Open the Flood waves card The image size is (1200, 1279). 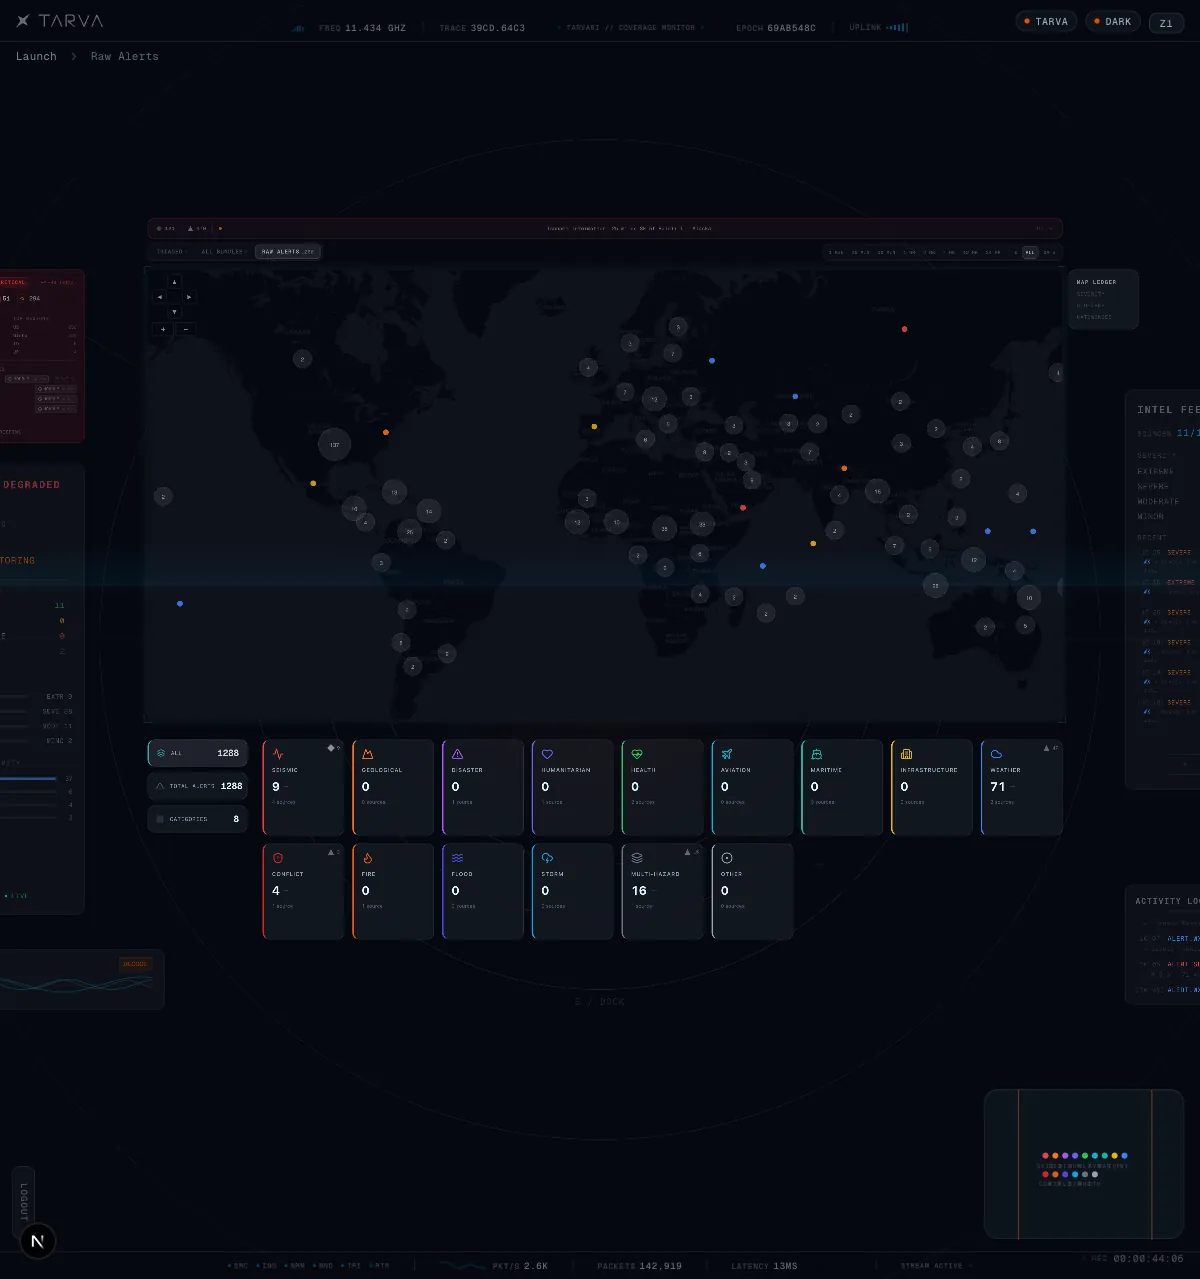(483, 892)
